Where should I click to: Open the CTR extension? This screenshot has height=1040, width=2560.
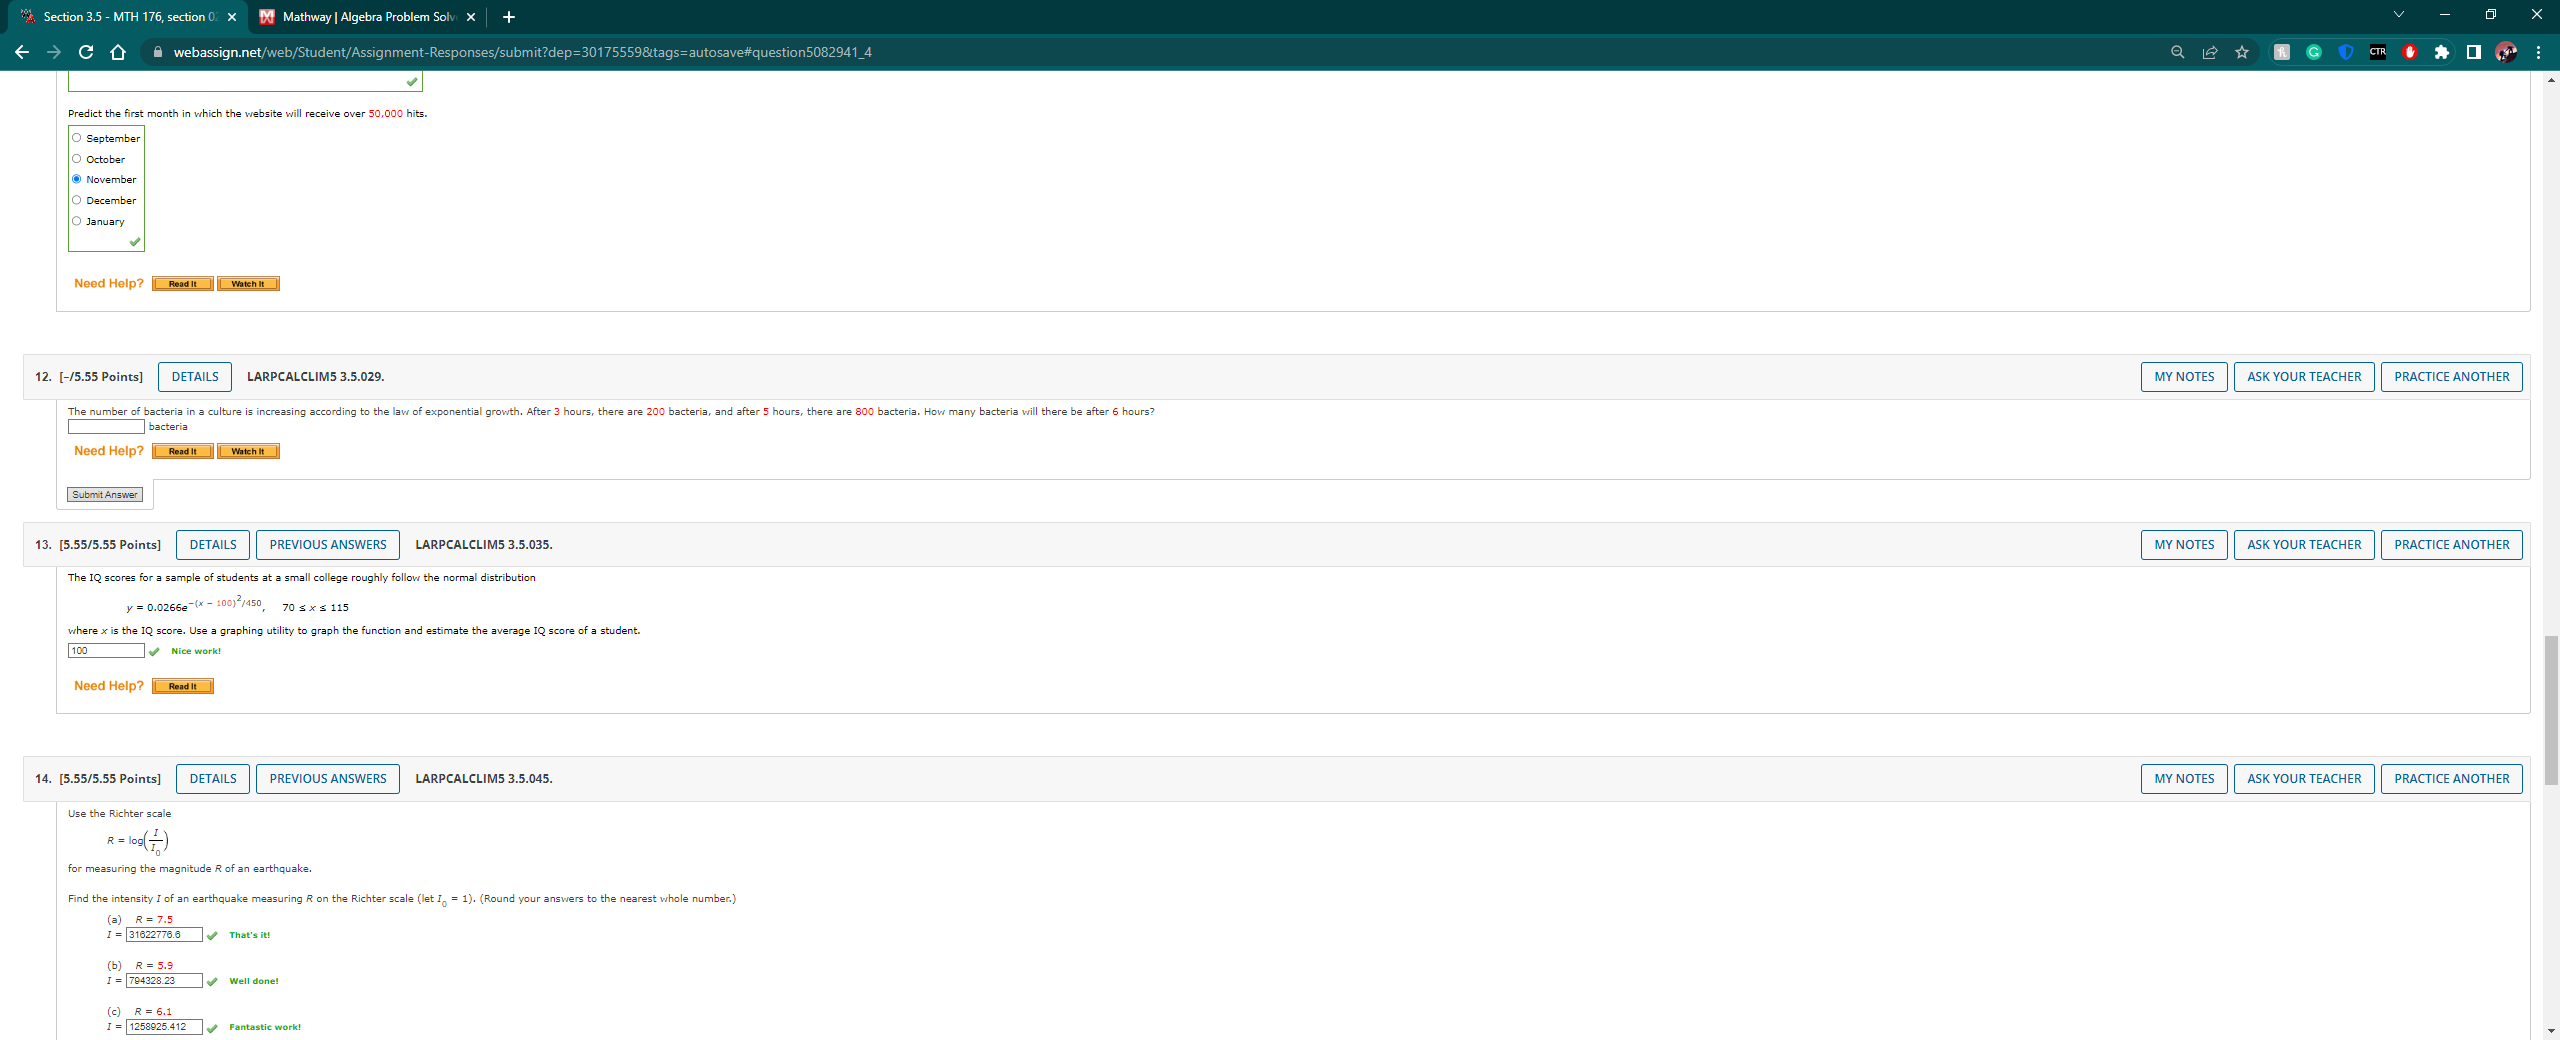[2378, 52]
